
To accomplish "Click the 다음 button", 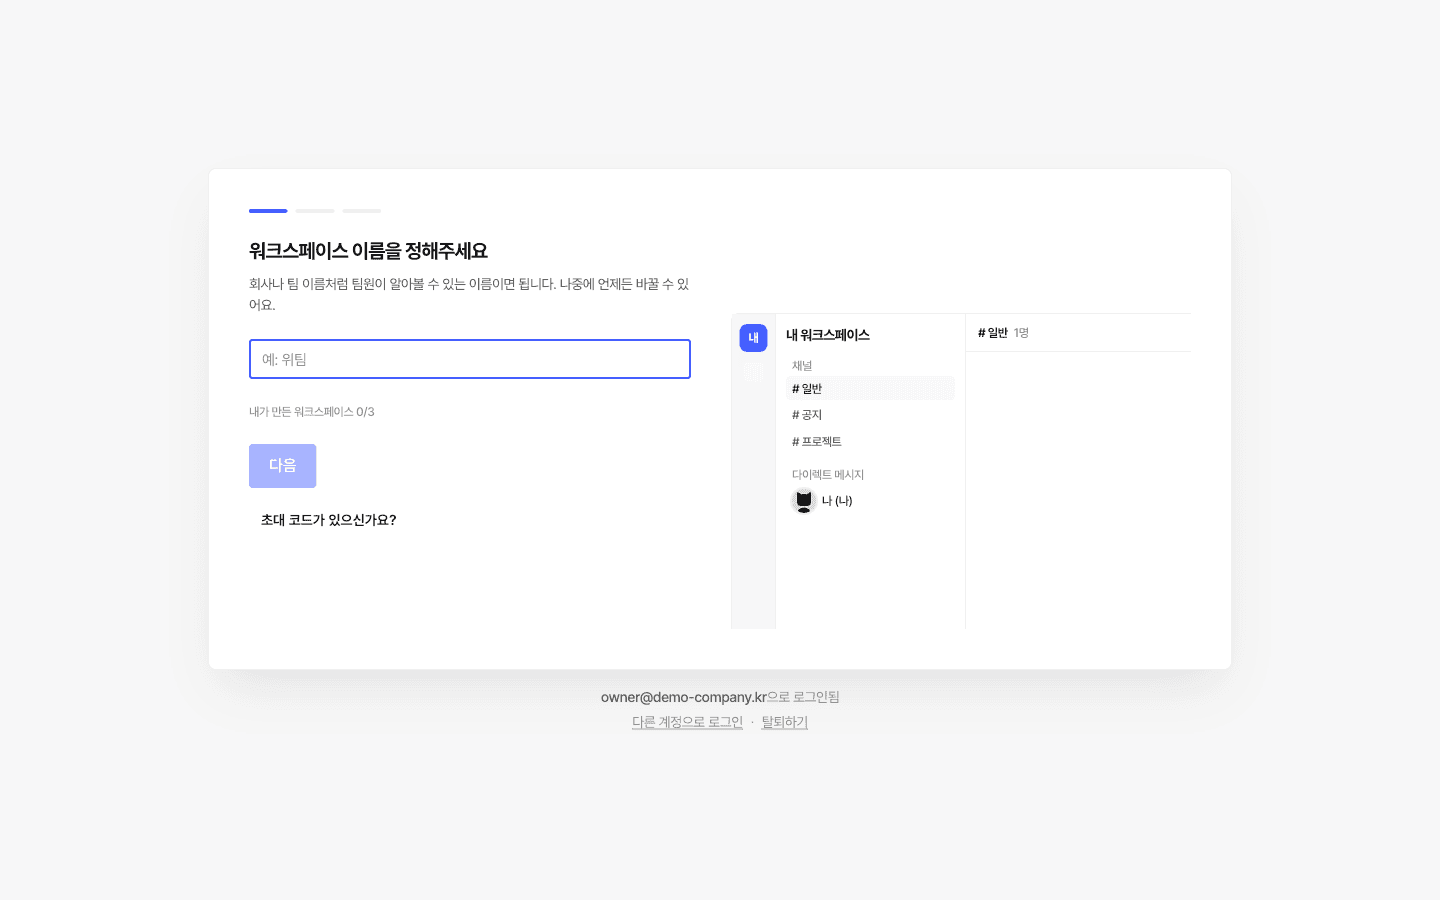I will pos(282,466).
